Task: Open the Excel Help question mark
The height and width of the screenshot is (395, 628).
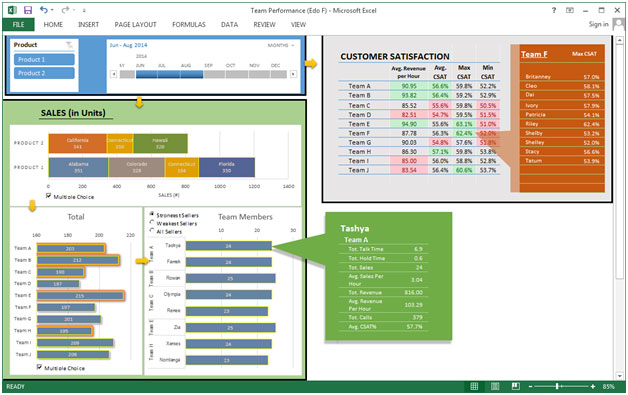Action: coord(554,10)
